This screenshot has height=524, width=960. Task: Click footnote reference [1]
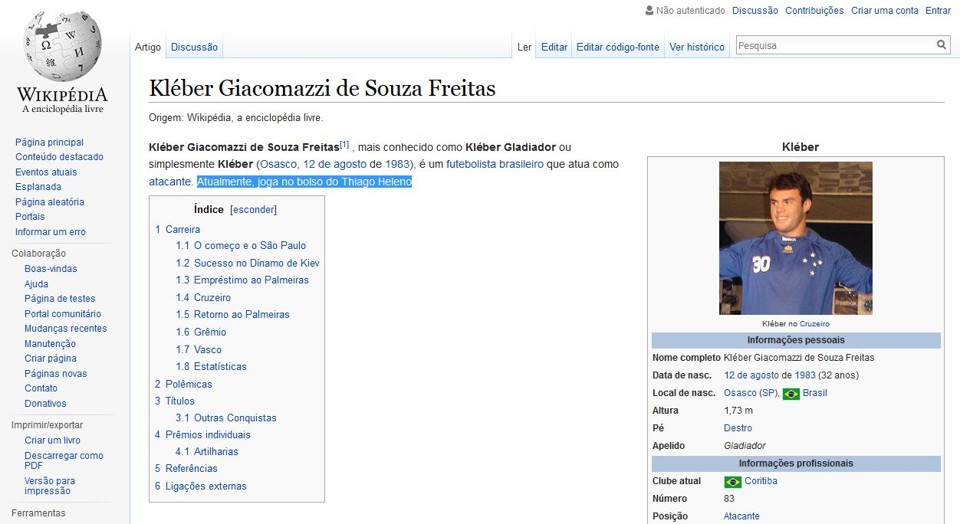344,145
